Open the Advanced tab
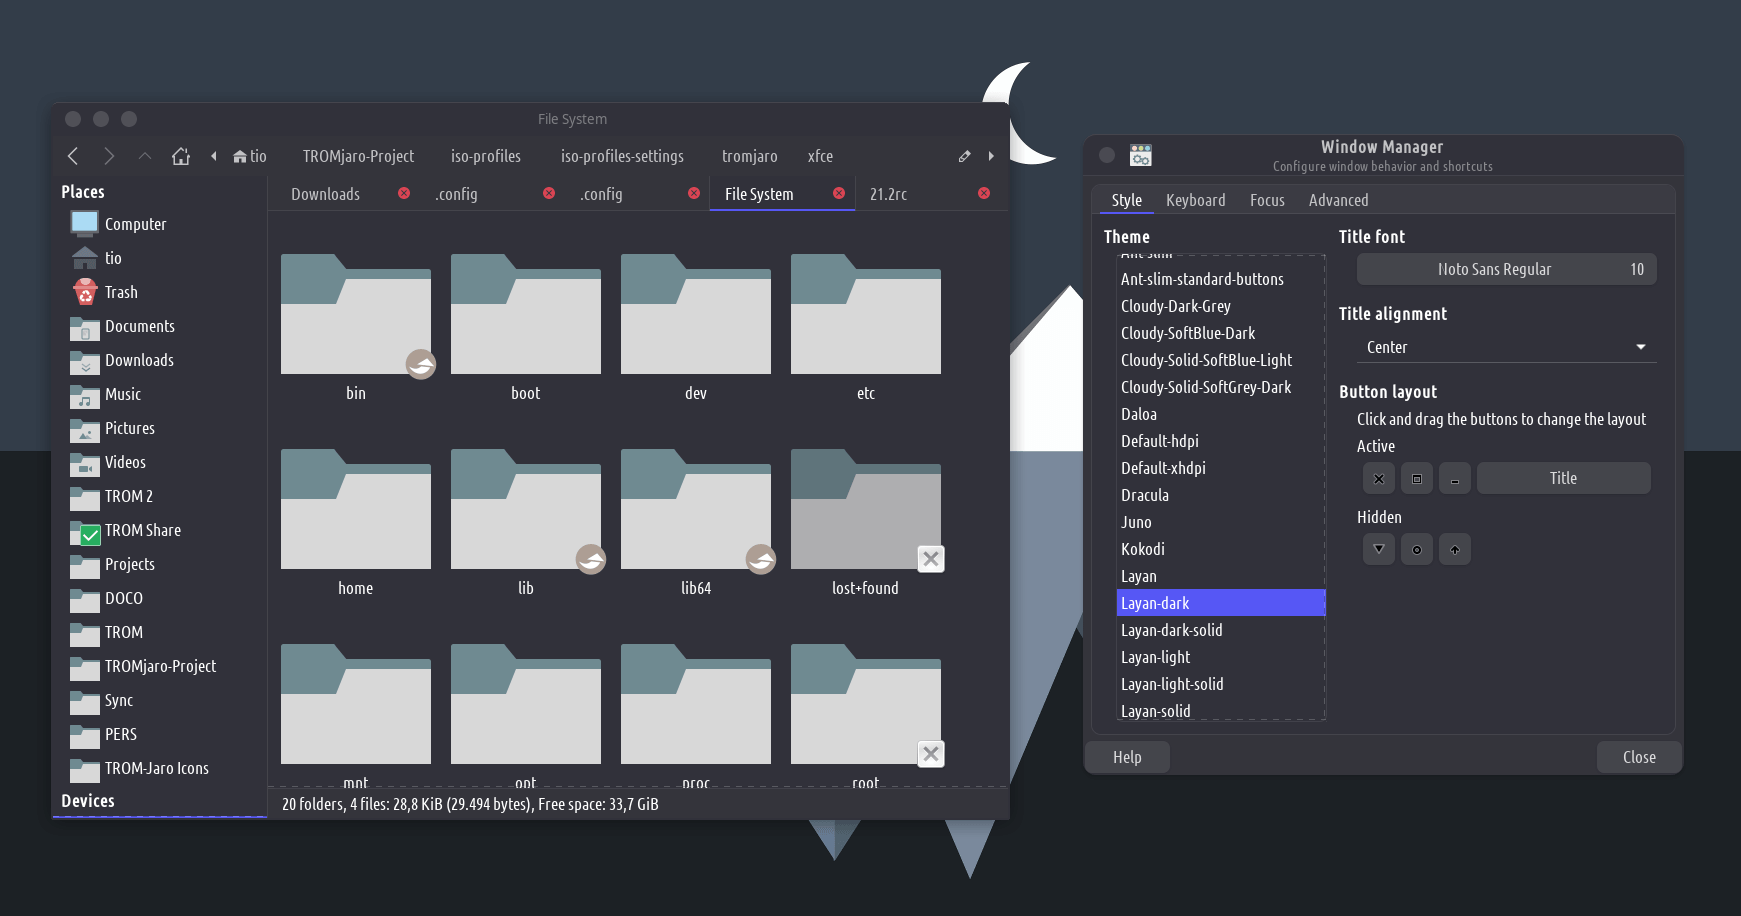This screenshot has width=1741, height=916. pyautogui.click(x=1338, y=200)
